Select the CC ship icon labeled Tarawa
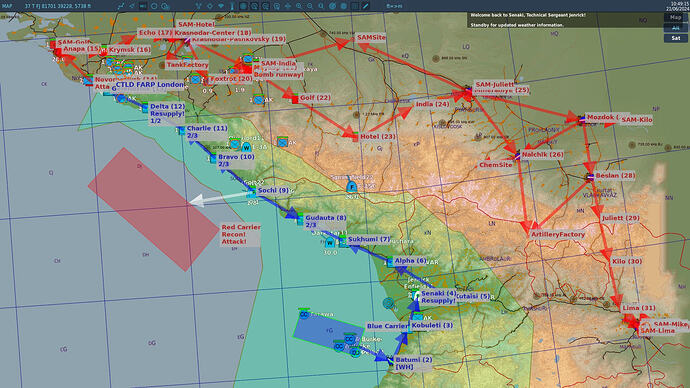The width and height of the screenshot is (690, 388). coord(304,314)
